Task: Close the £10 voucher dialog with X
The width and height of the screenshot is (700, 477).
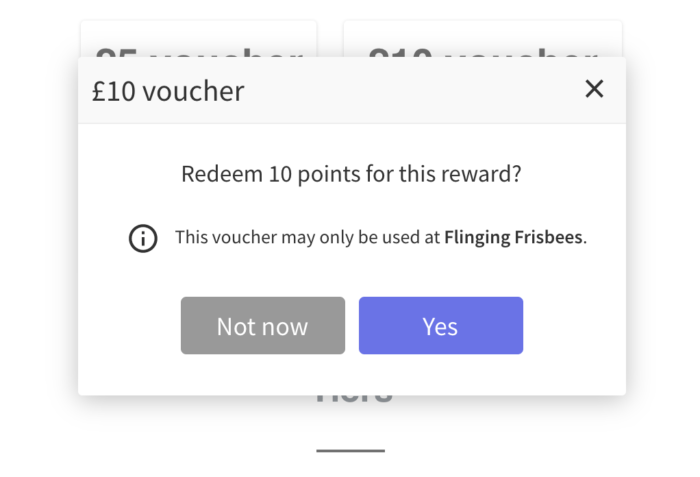Action: pos(594,89)
